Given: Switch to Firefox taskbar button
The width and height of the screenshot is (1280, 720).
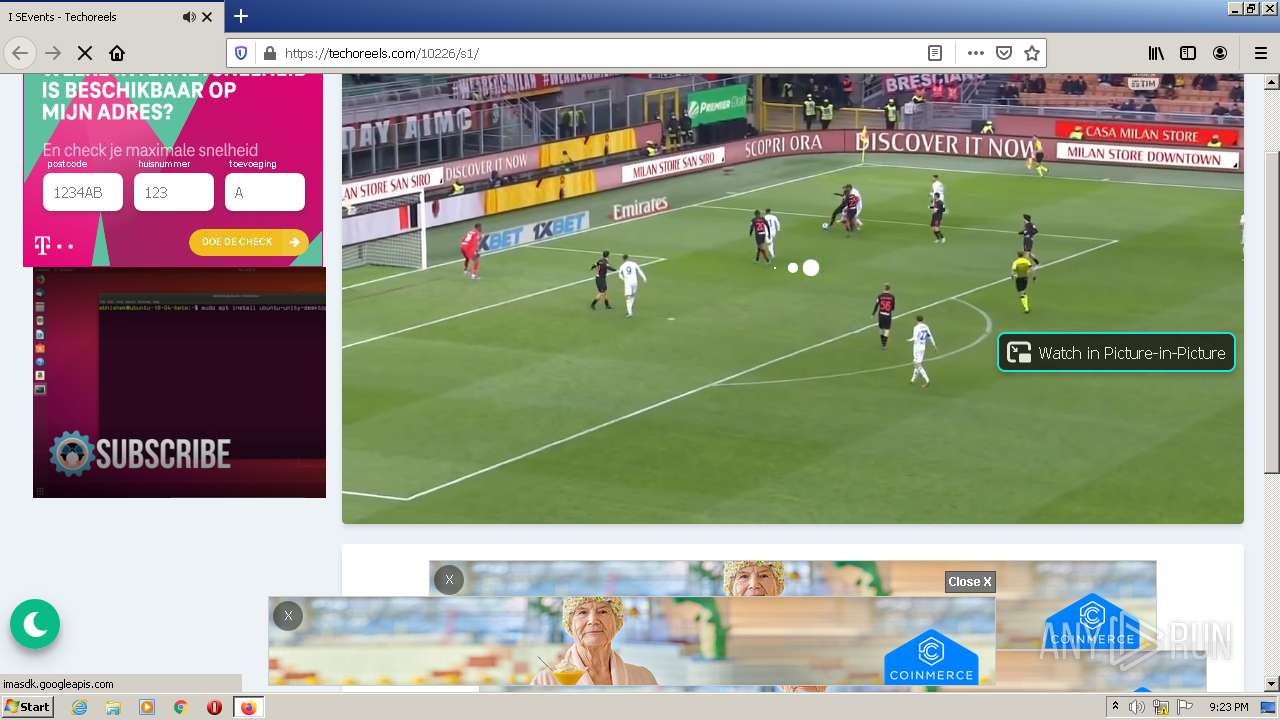Looking at the screenshot, I should pos(249,707).
